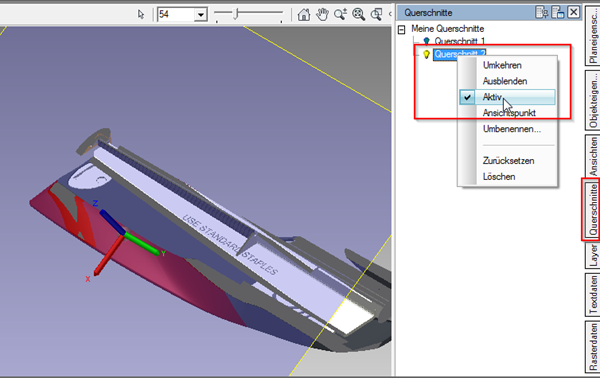The width and height of the screenshot is (600, 378).
Task: Choose Ausblenden from the context menu
Action: click(505, 81)
